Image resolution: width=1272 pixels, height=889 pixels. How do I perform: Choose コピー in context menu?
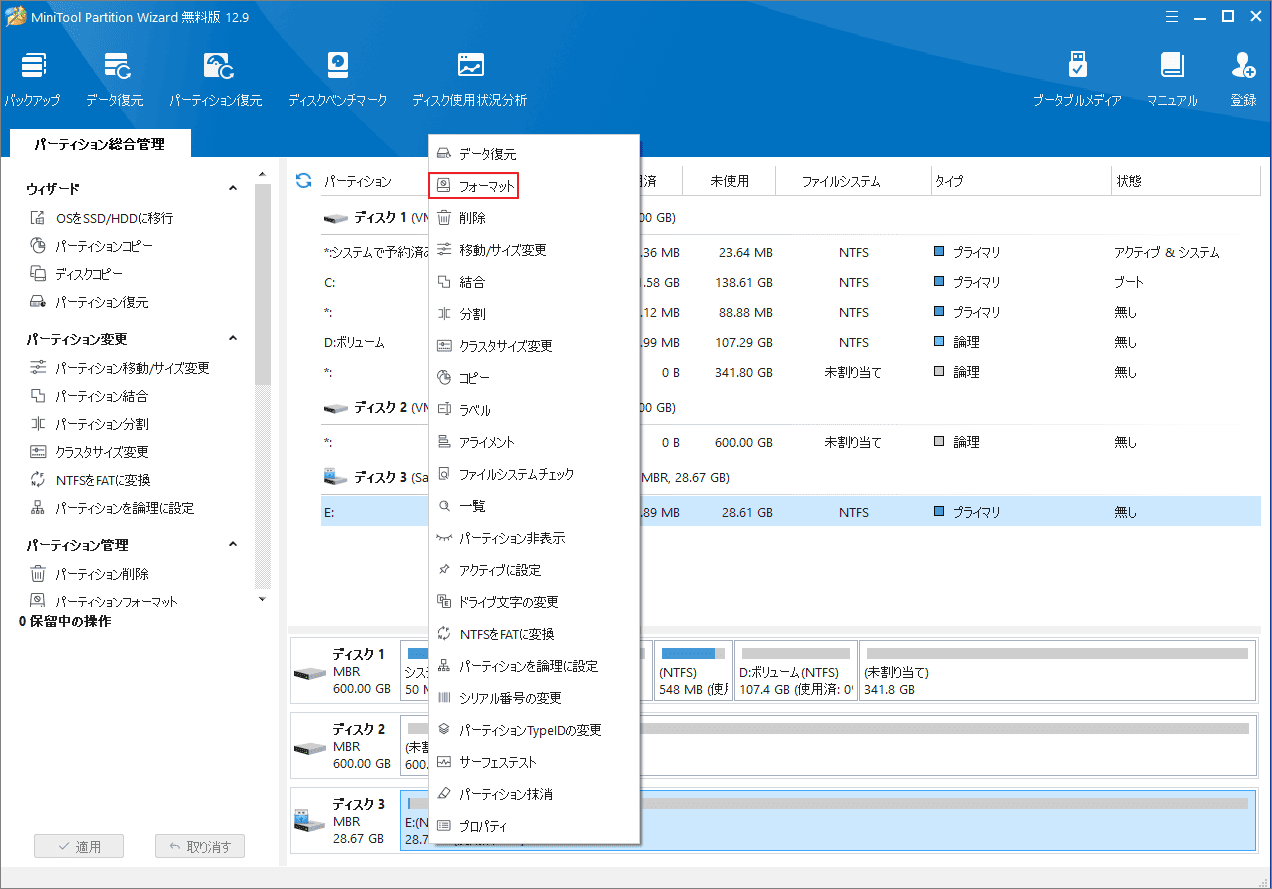(x=534, y=378)
